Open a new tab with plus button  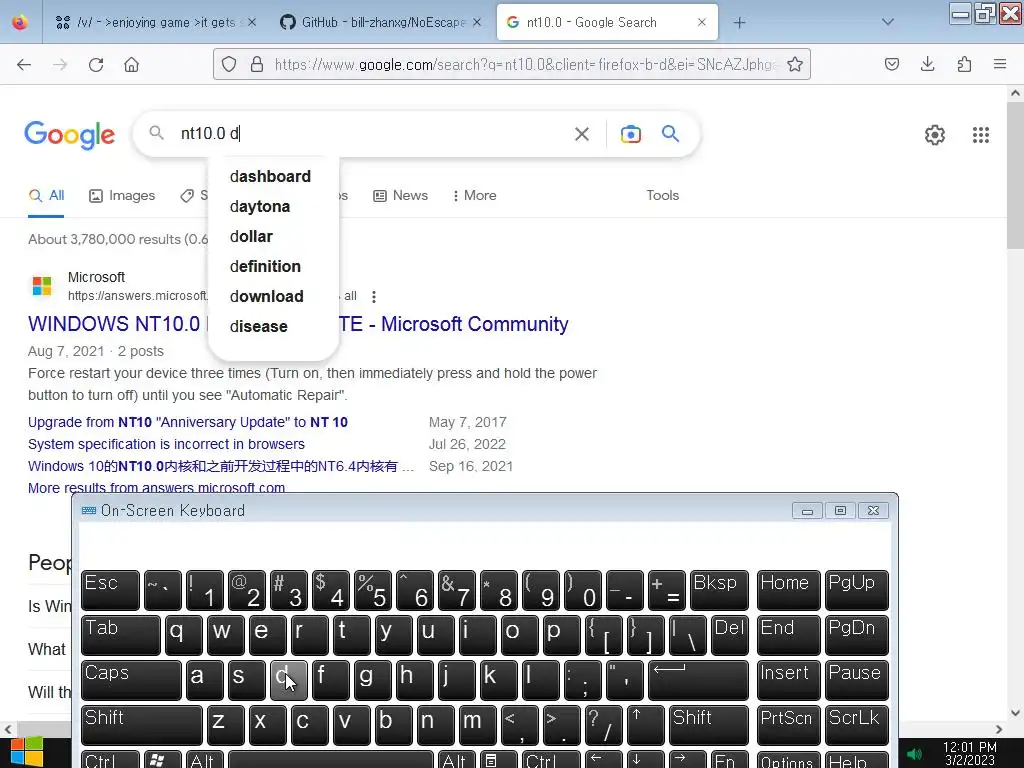tap(739, 23)
